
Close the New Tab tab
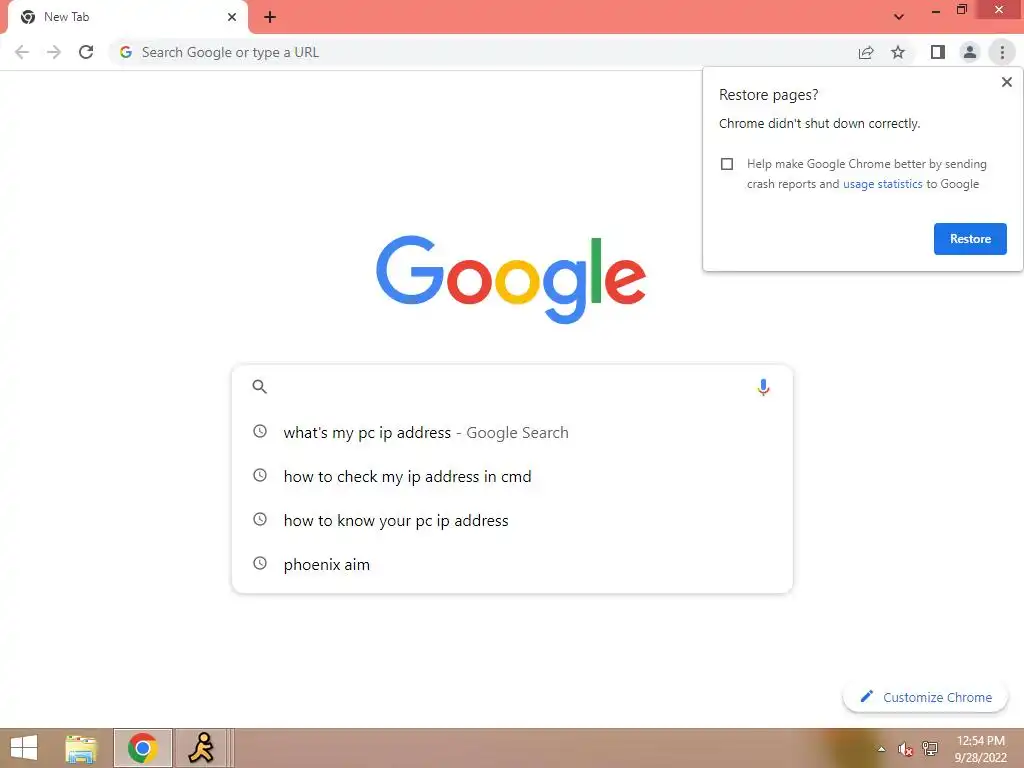tap(232, 17)
